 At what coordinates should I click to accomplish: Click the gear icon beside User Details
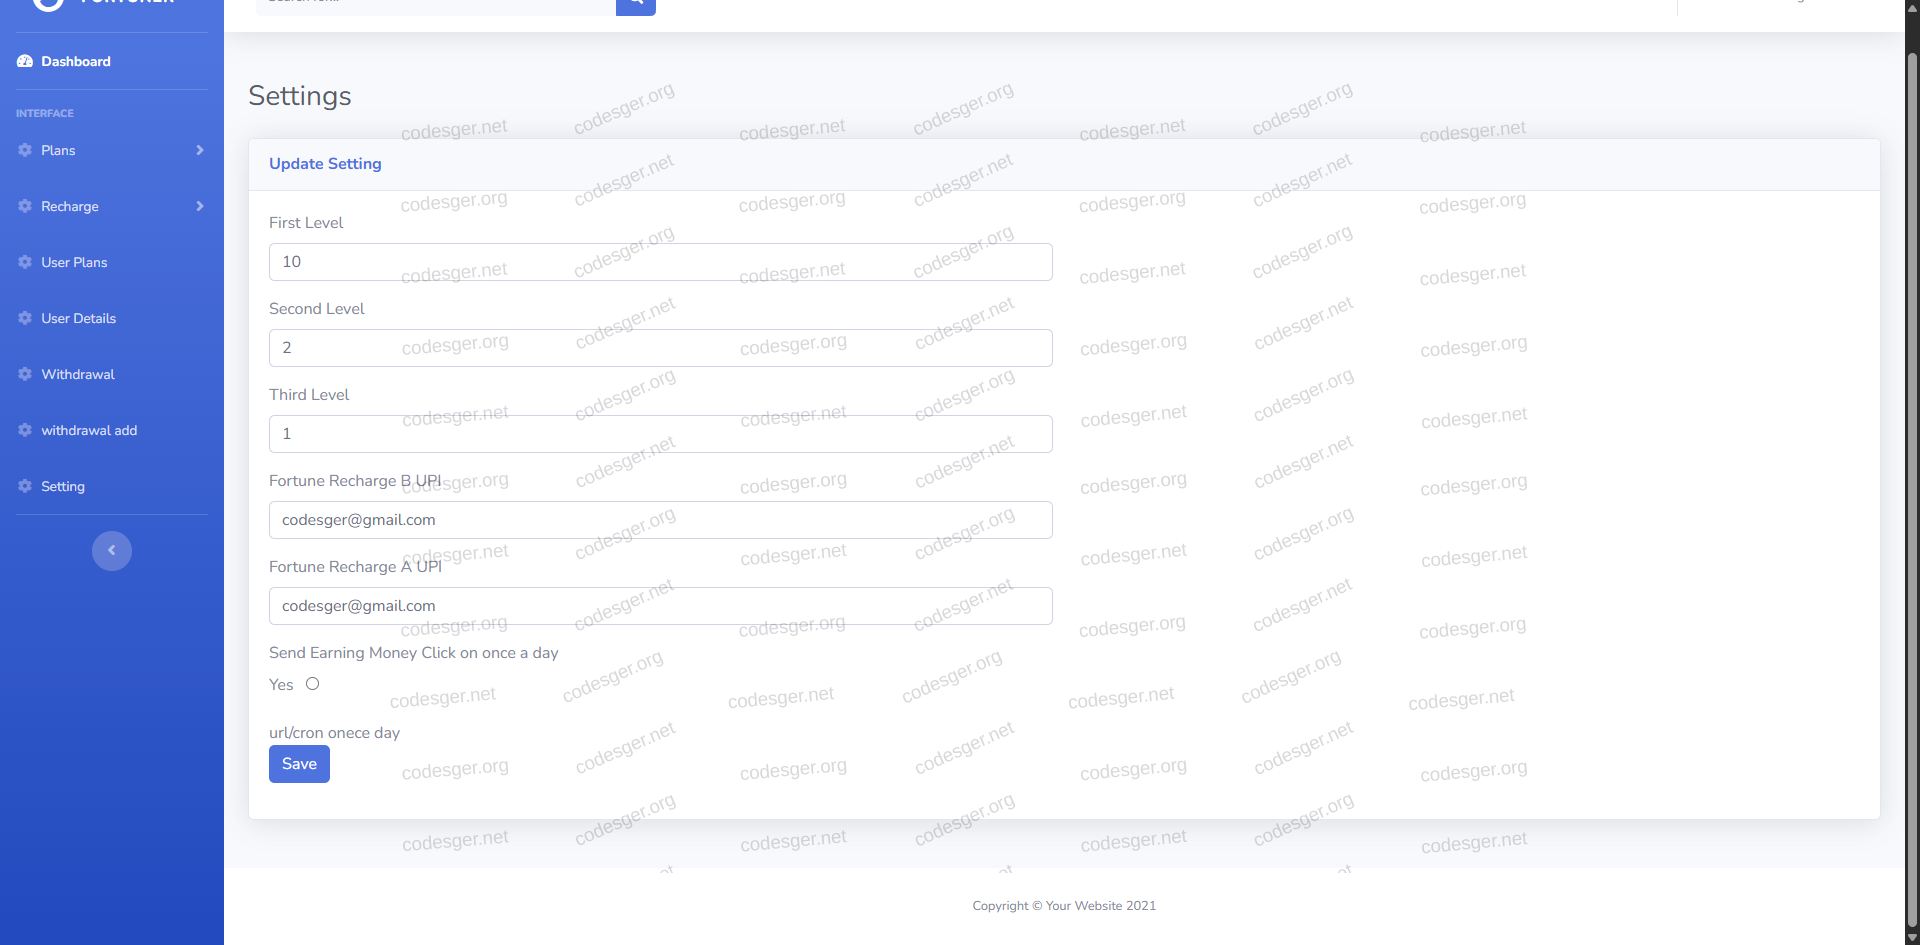pos(25,318)
